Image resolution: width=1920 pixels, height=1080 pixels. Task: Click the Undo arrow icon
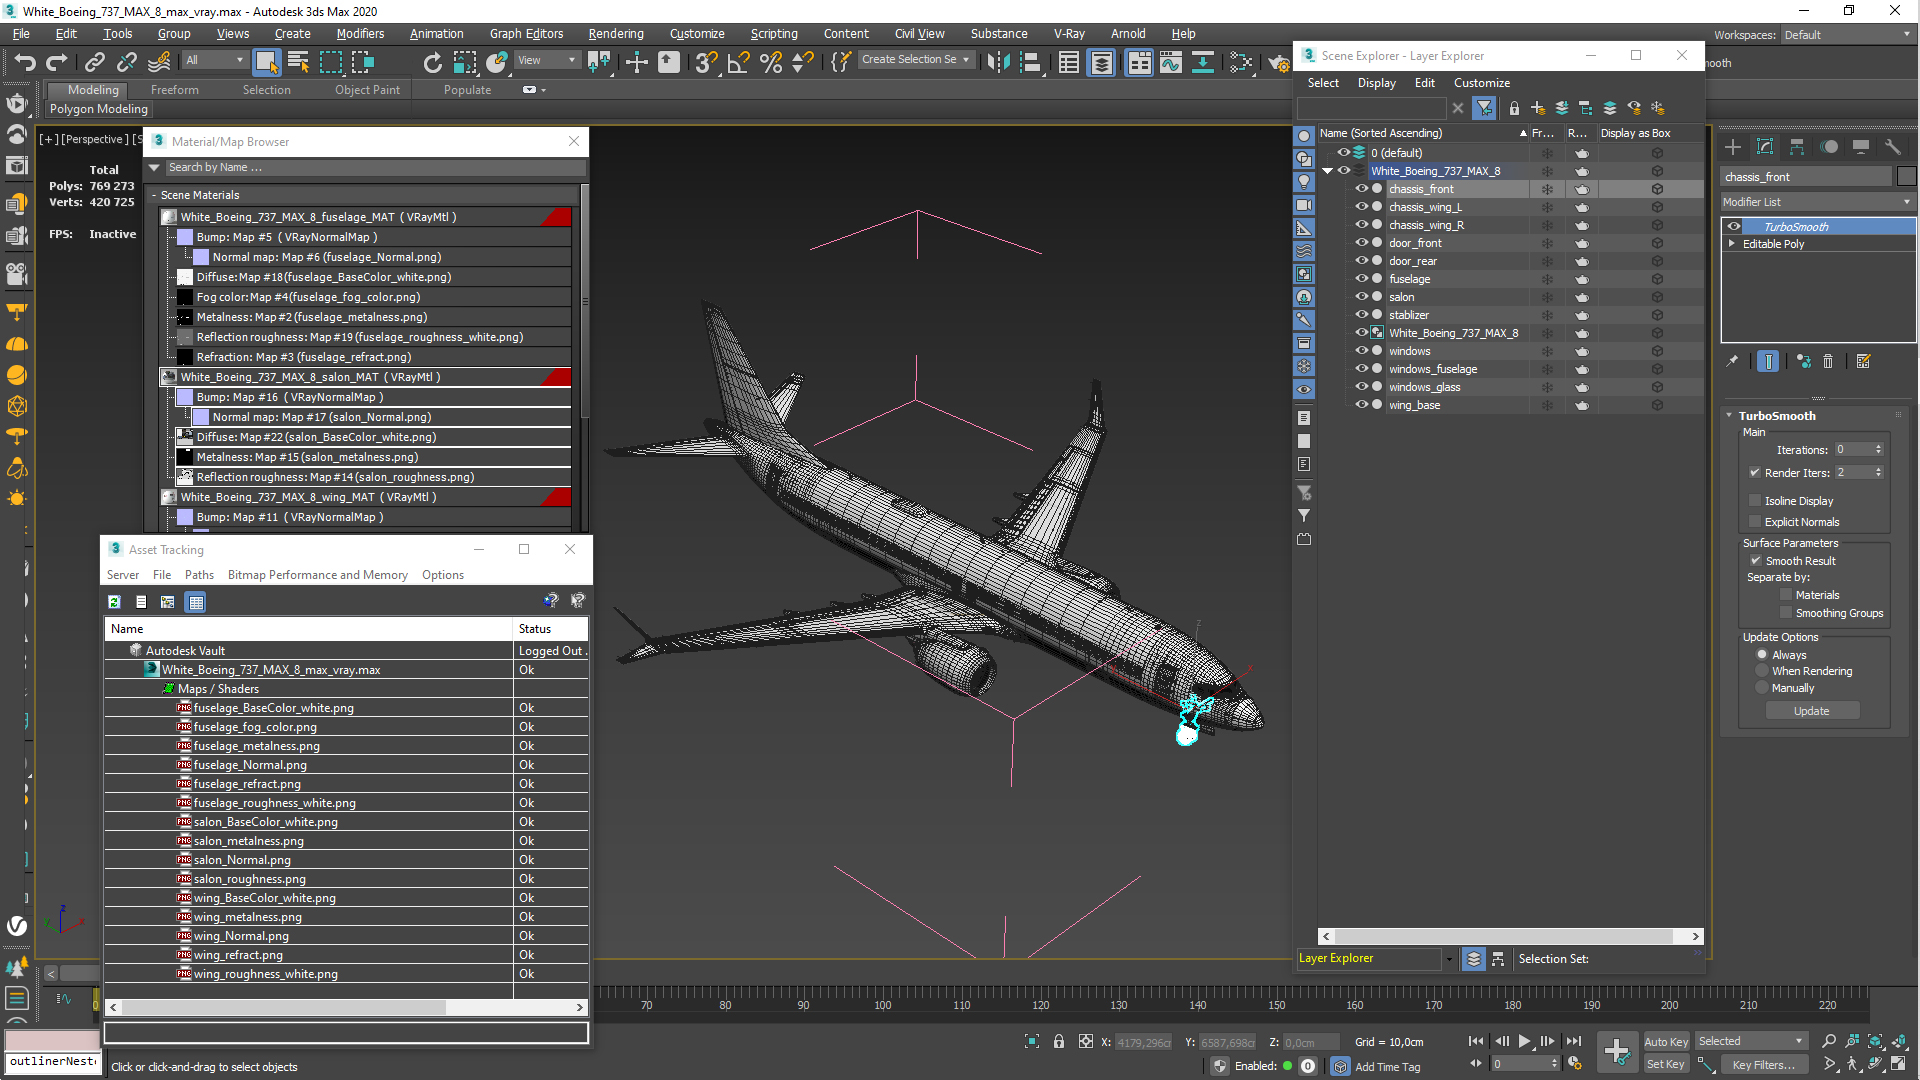click(24, 62)
